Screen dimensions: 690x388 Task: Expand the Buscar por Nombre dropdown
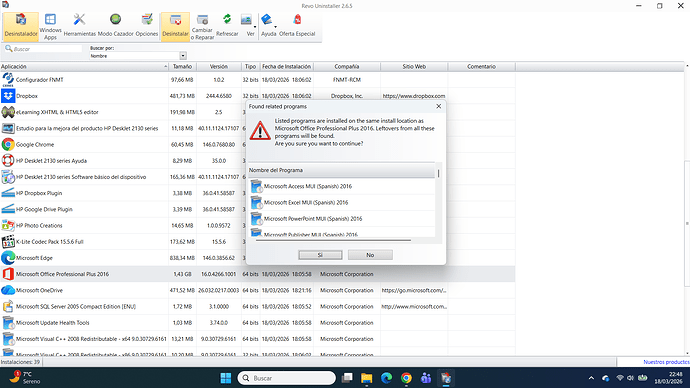coord(183,56)
